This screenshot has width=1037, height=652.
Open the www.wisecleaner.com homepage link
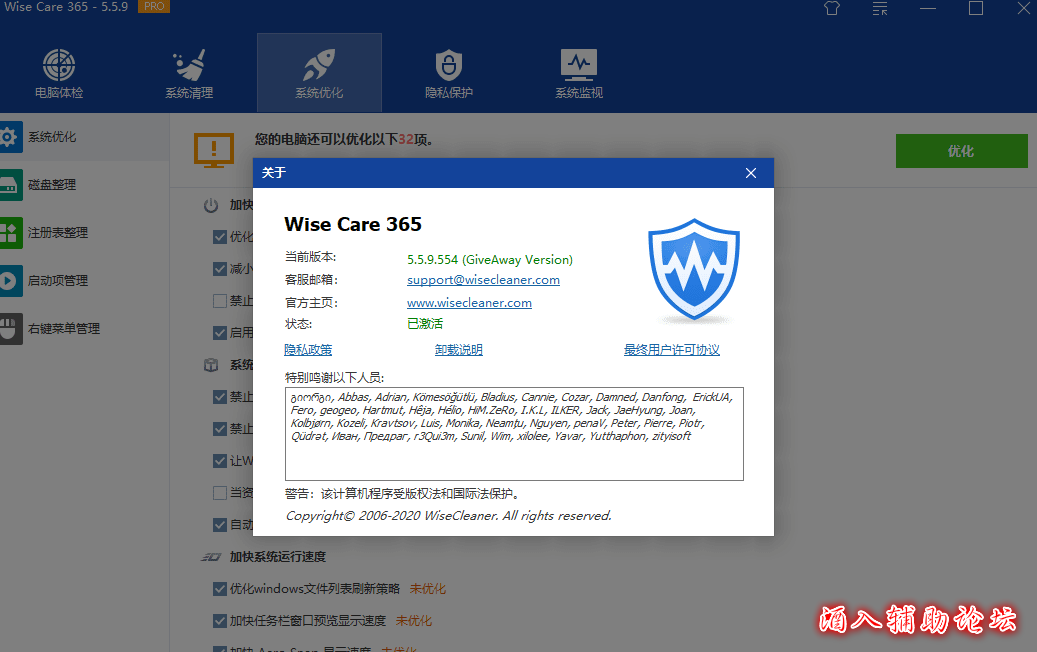click(469, 303)
